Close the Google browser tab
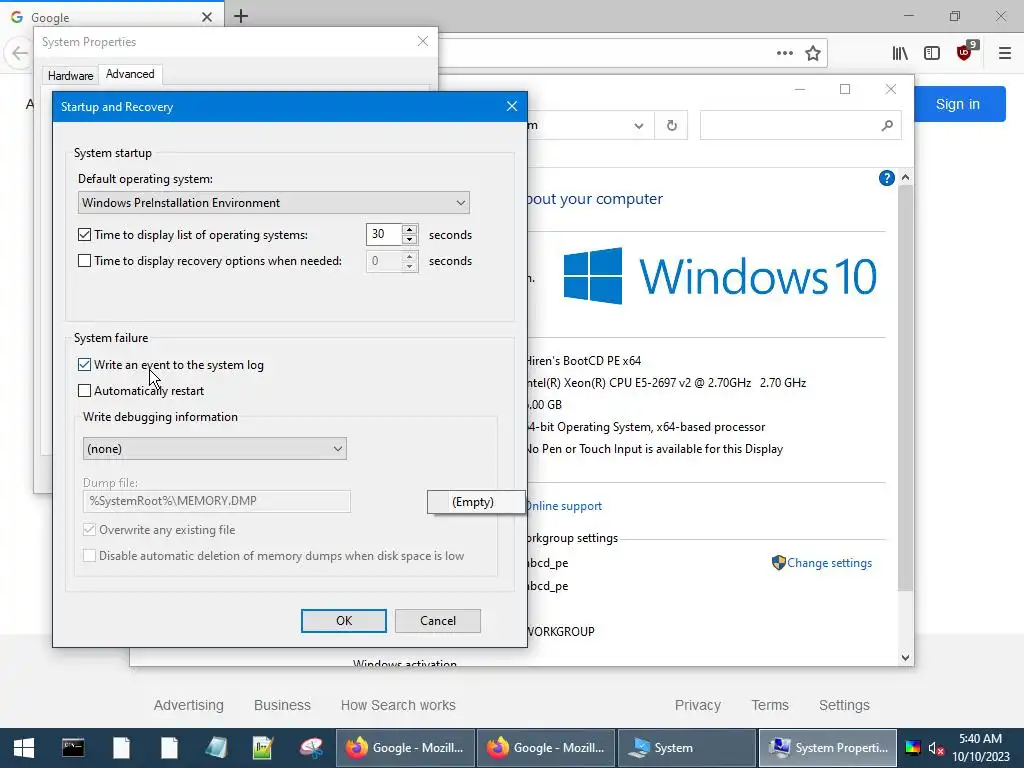Screen dimensions: 1024x768 point(207,17)
